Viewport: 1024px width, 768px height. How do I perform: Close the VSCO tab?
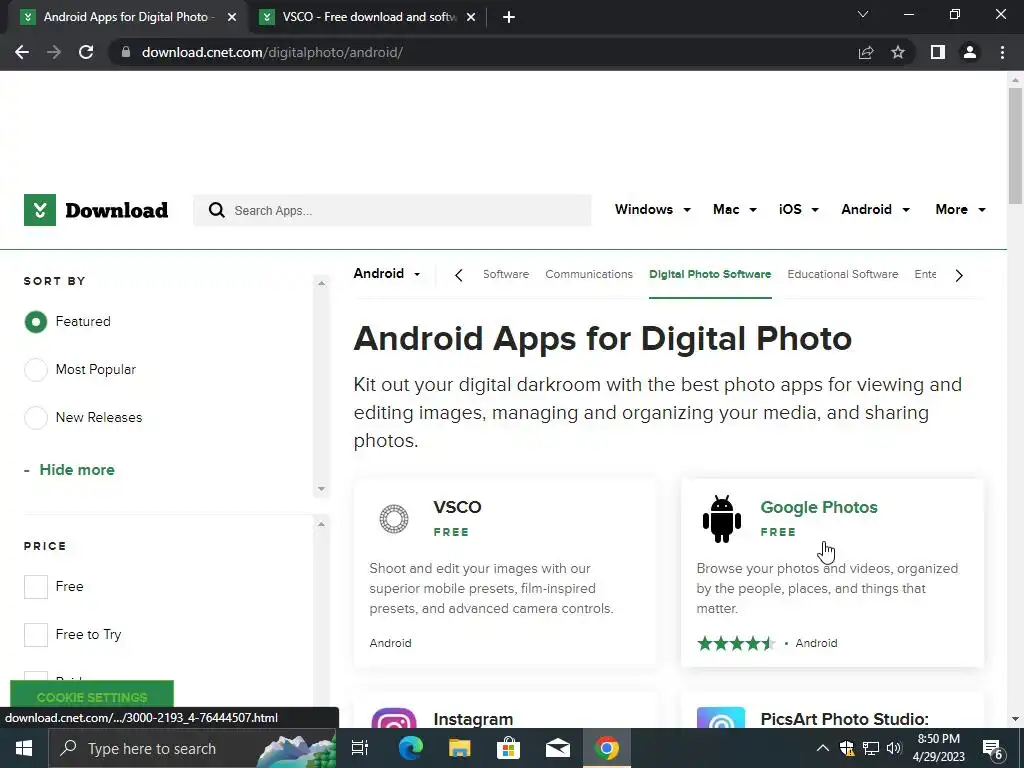coord(471,17)
